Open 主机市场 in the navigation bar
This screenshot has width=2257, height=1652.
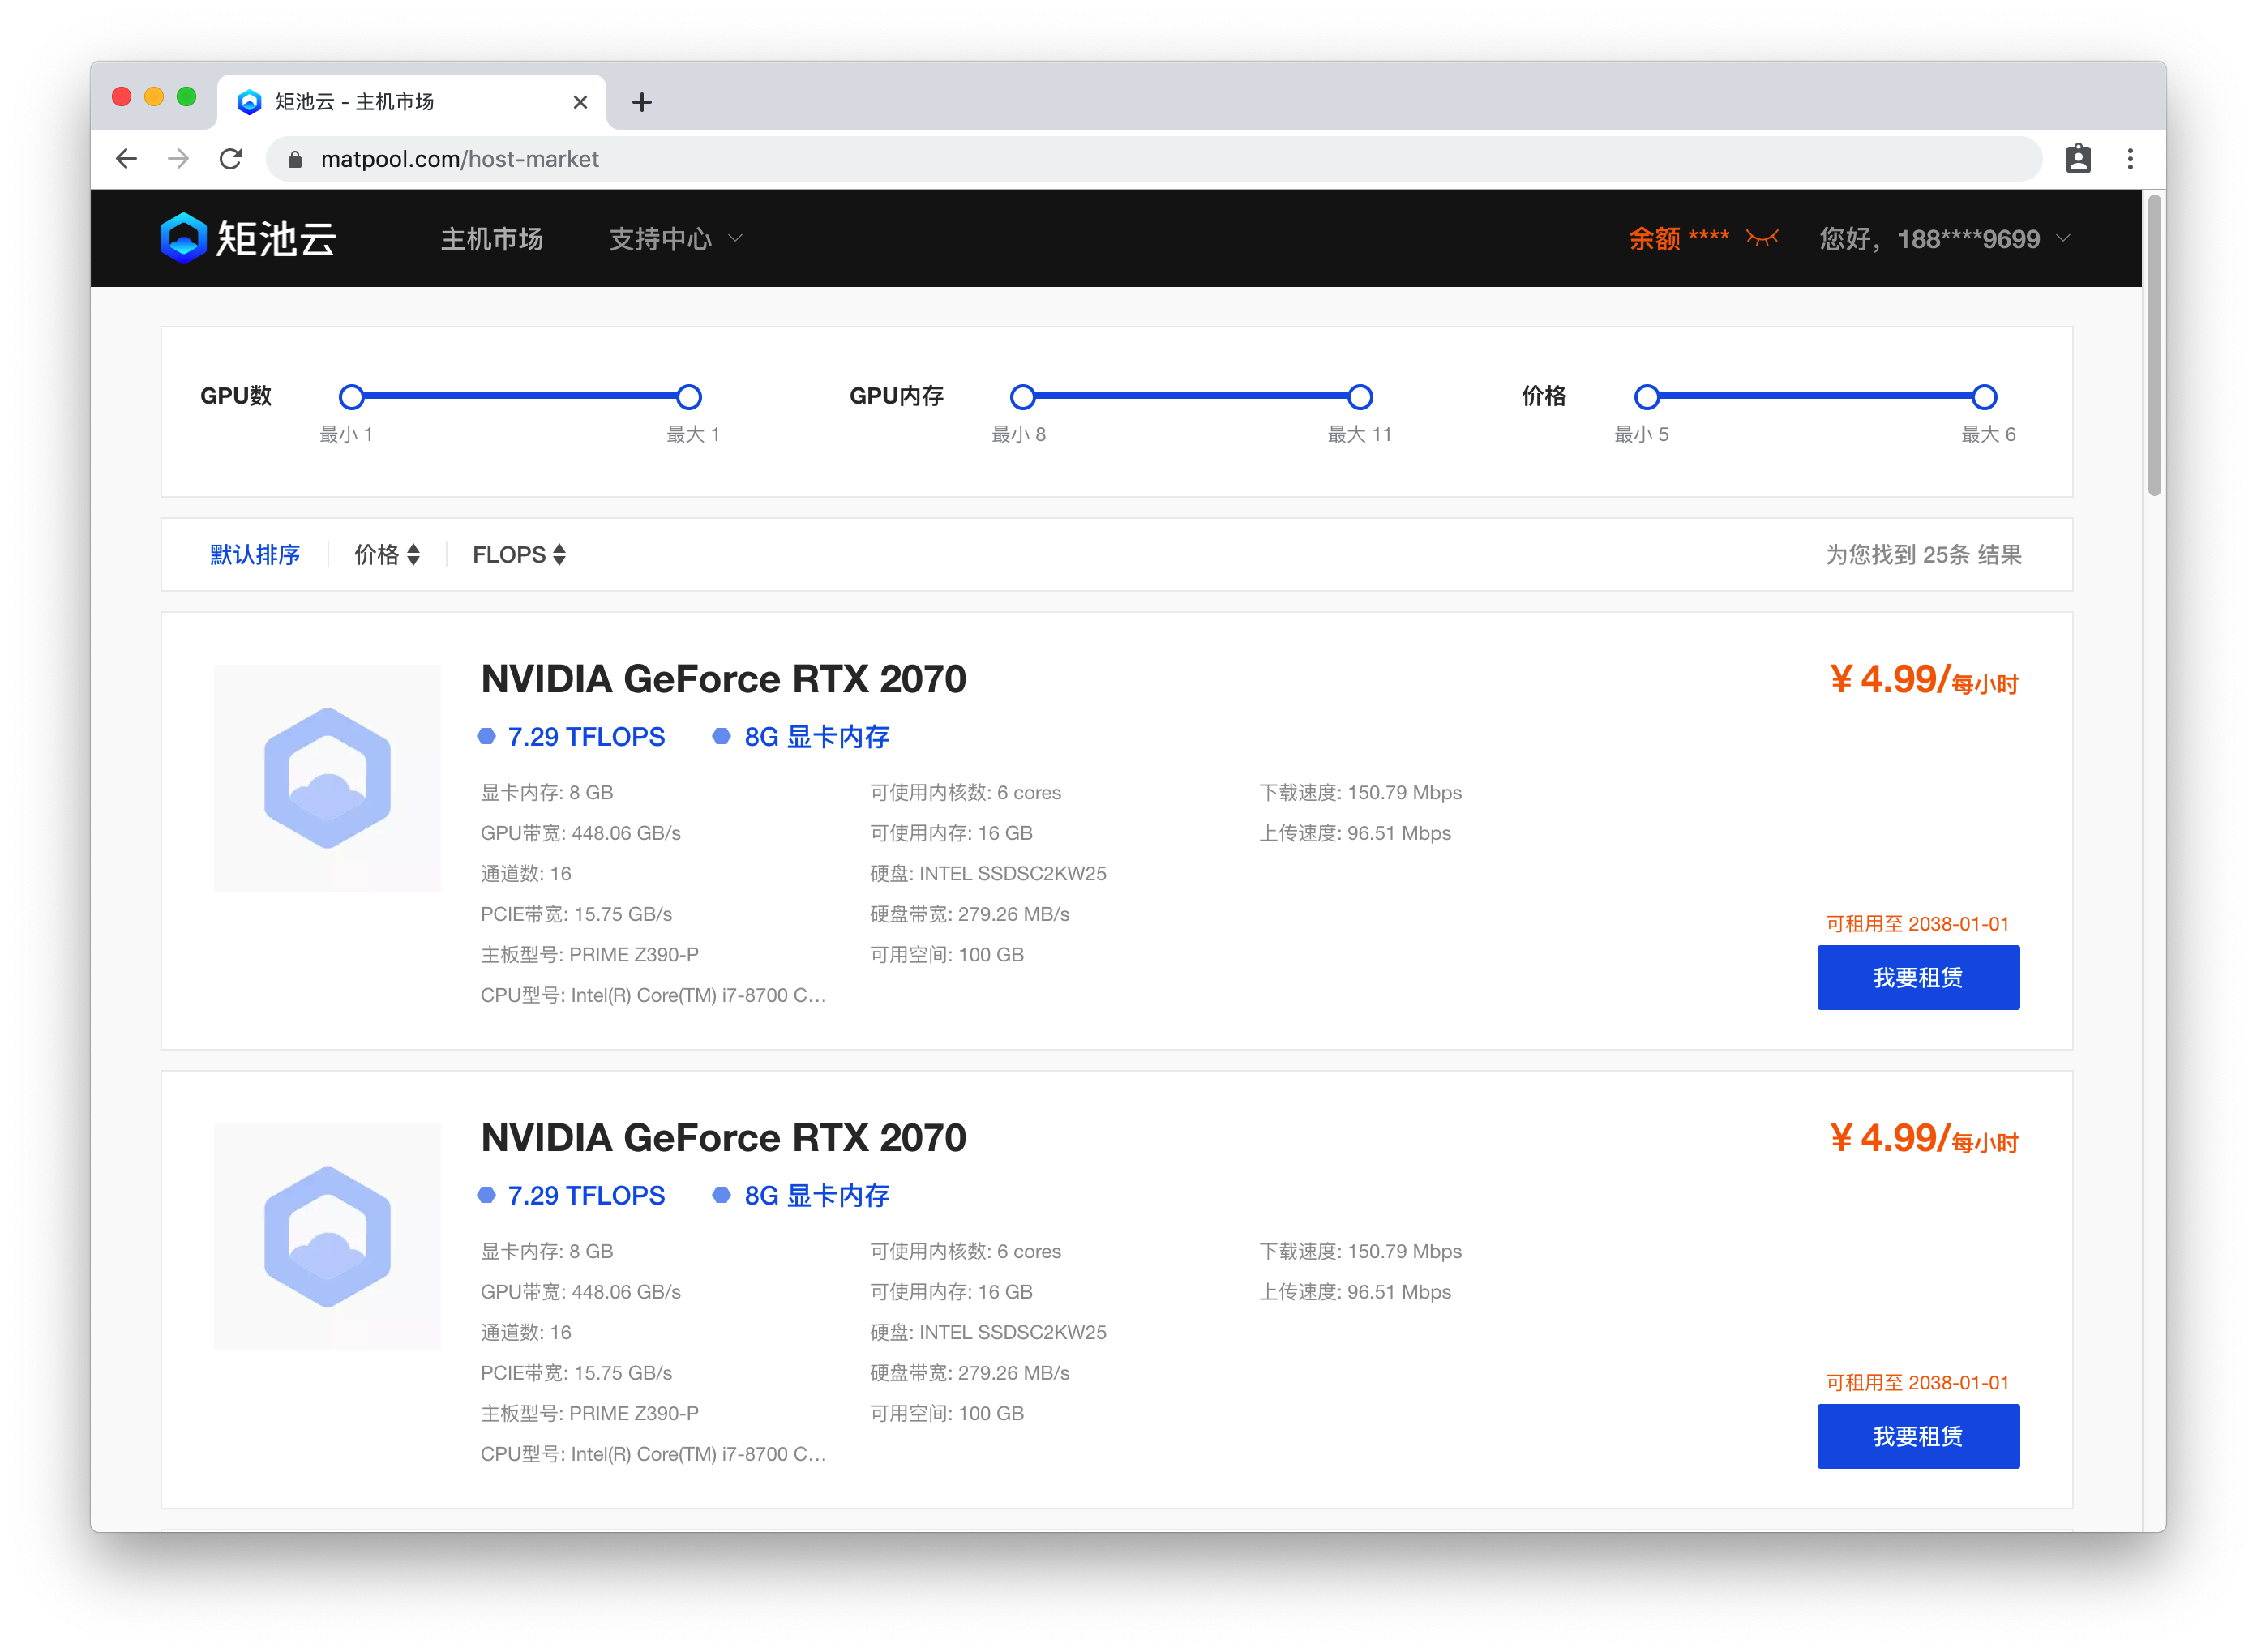492,239
